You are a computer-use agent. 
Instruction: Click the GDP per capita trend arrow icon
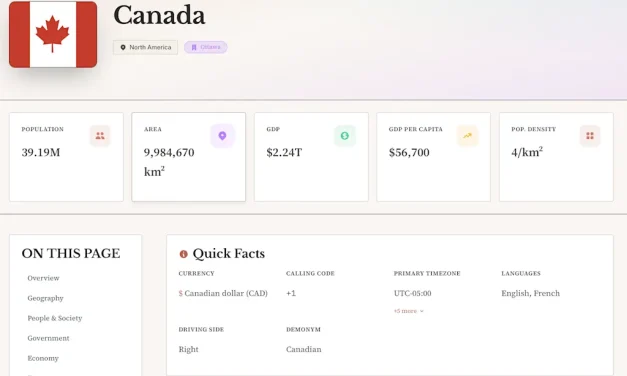pos(467,136)
